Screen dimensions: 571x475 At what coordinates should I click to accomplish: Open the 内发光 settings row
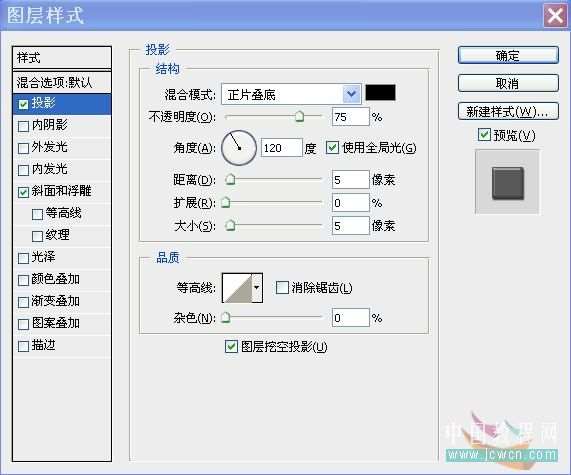[x=62, y=169]
